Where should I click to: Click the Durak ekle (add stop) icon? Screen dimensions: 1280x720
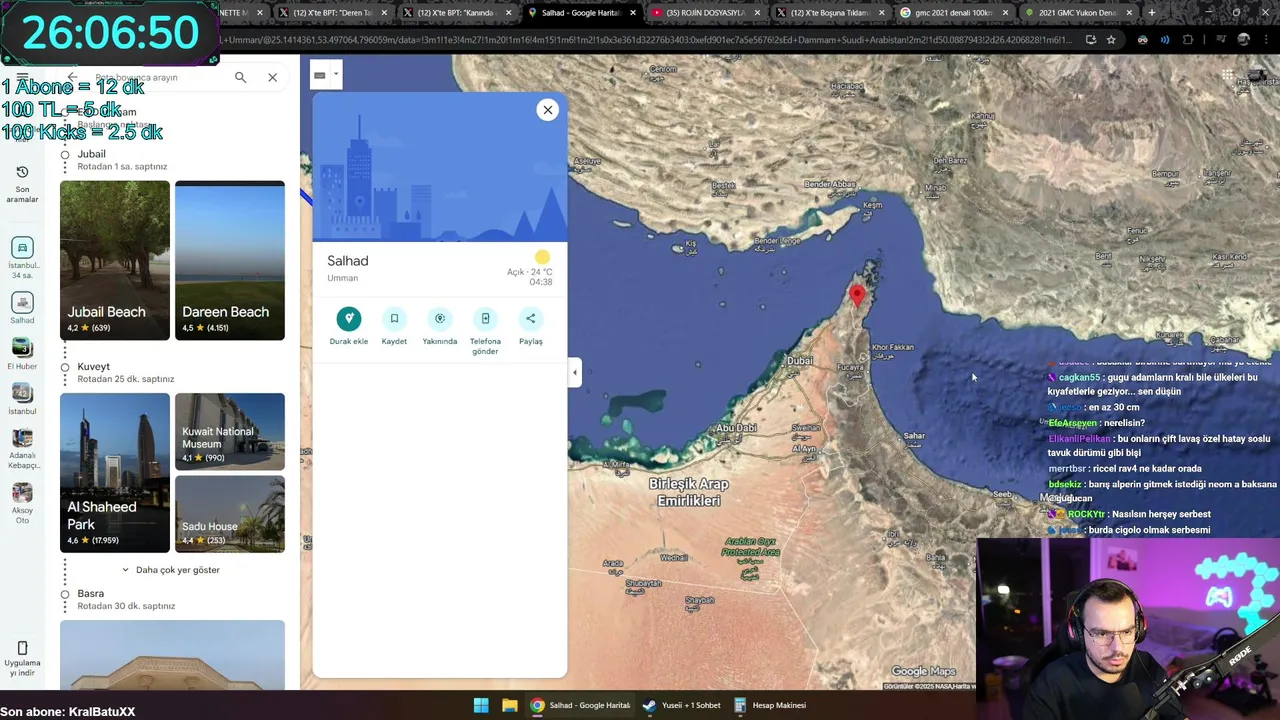pos(349,319)
